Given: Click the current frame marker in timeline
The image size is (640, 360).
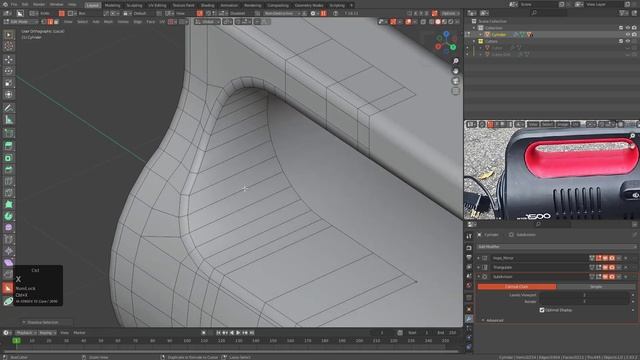Looking at the screenshot, I should 16,340.
